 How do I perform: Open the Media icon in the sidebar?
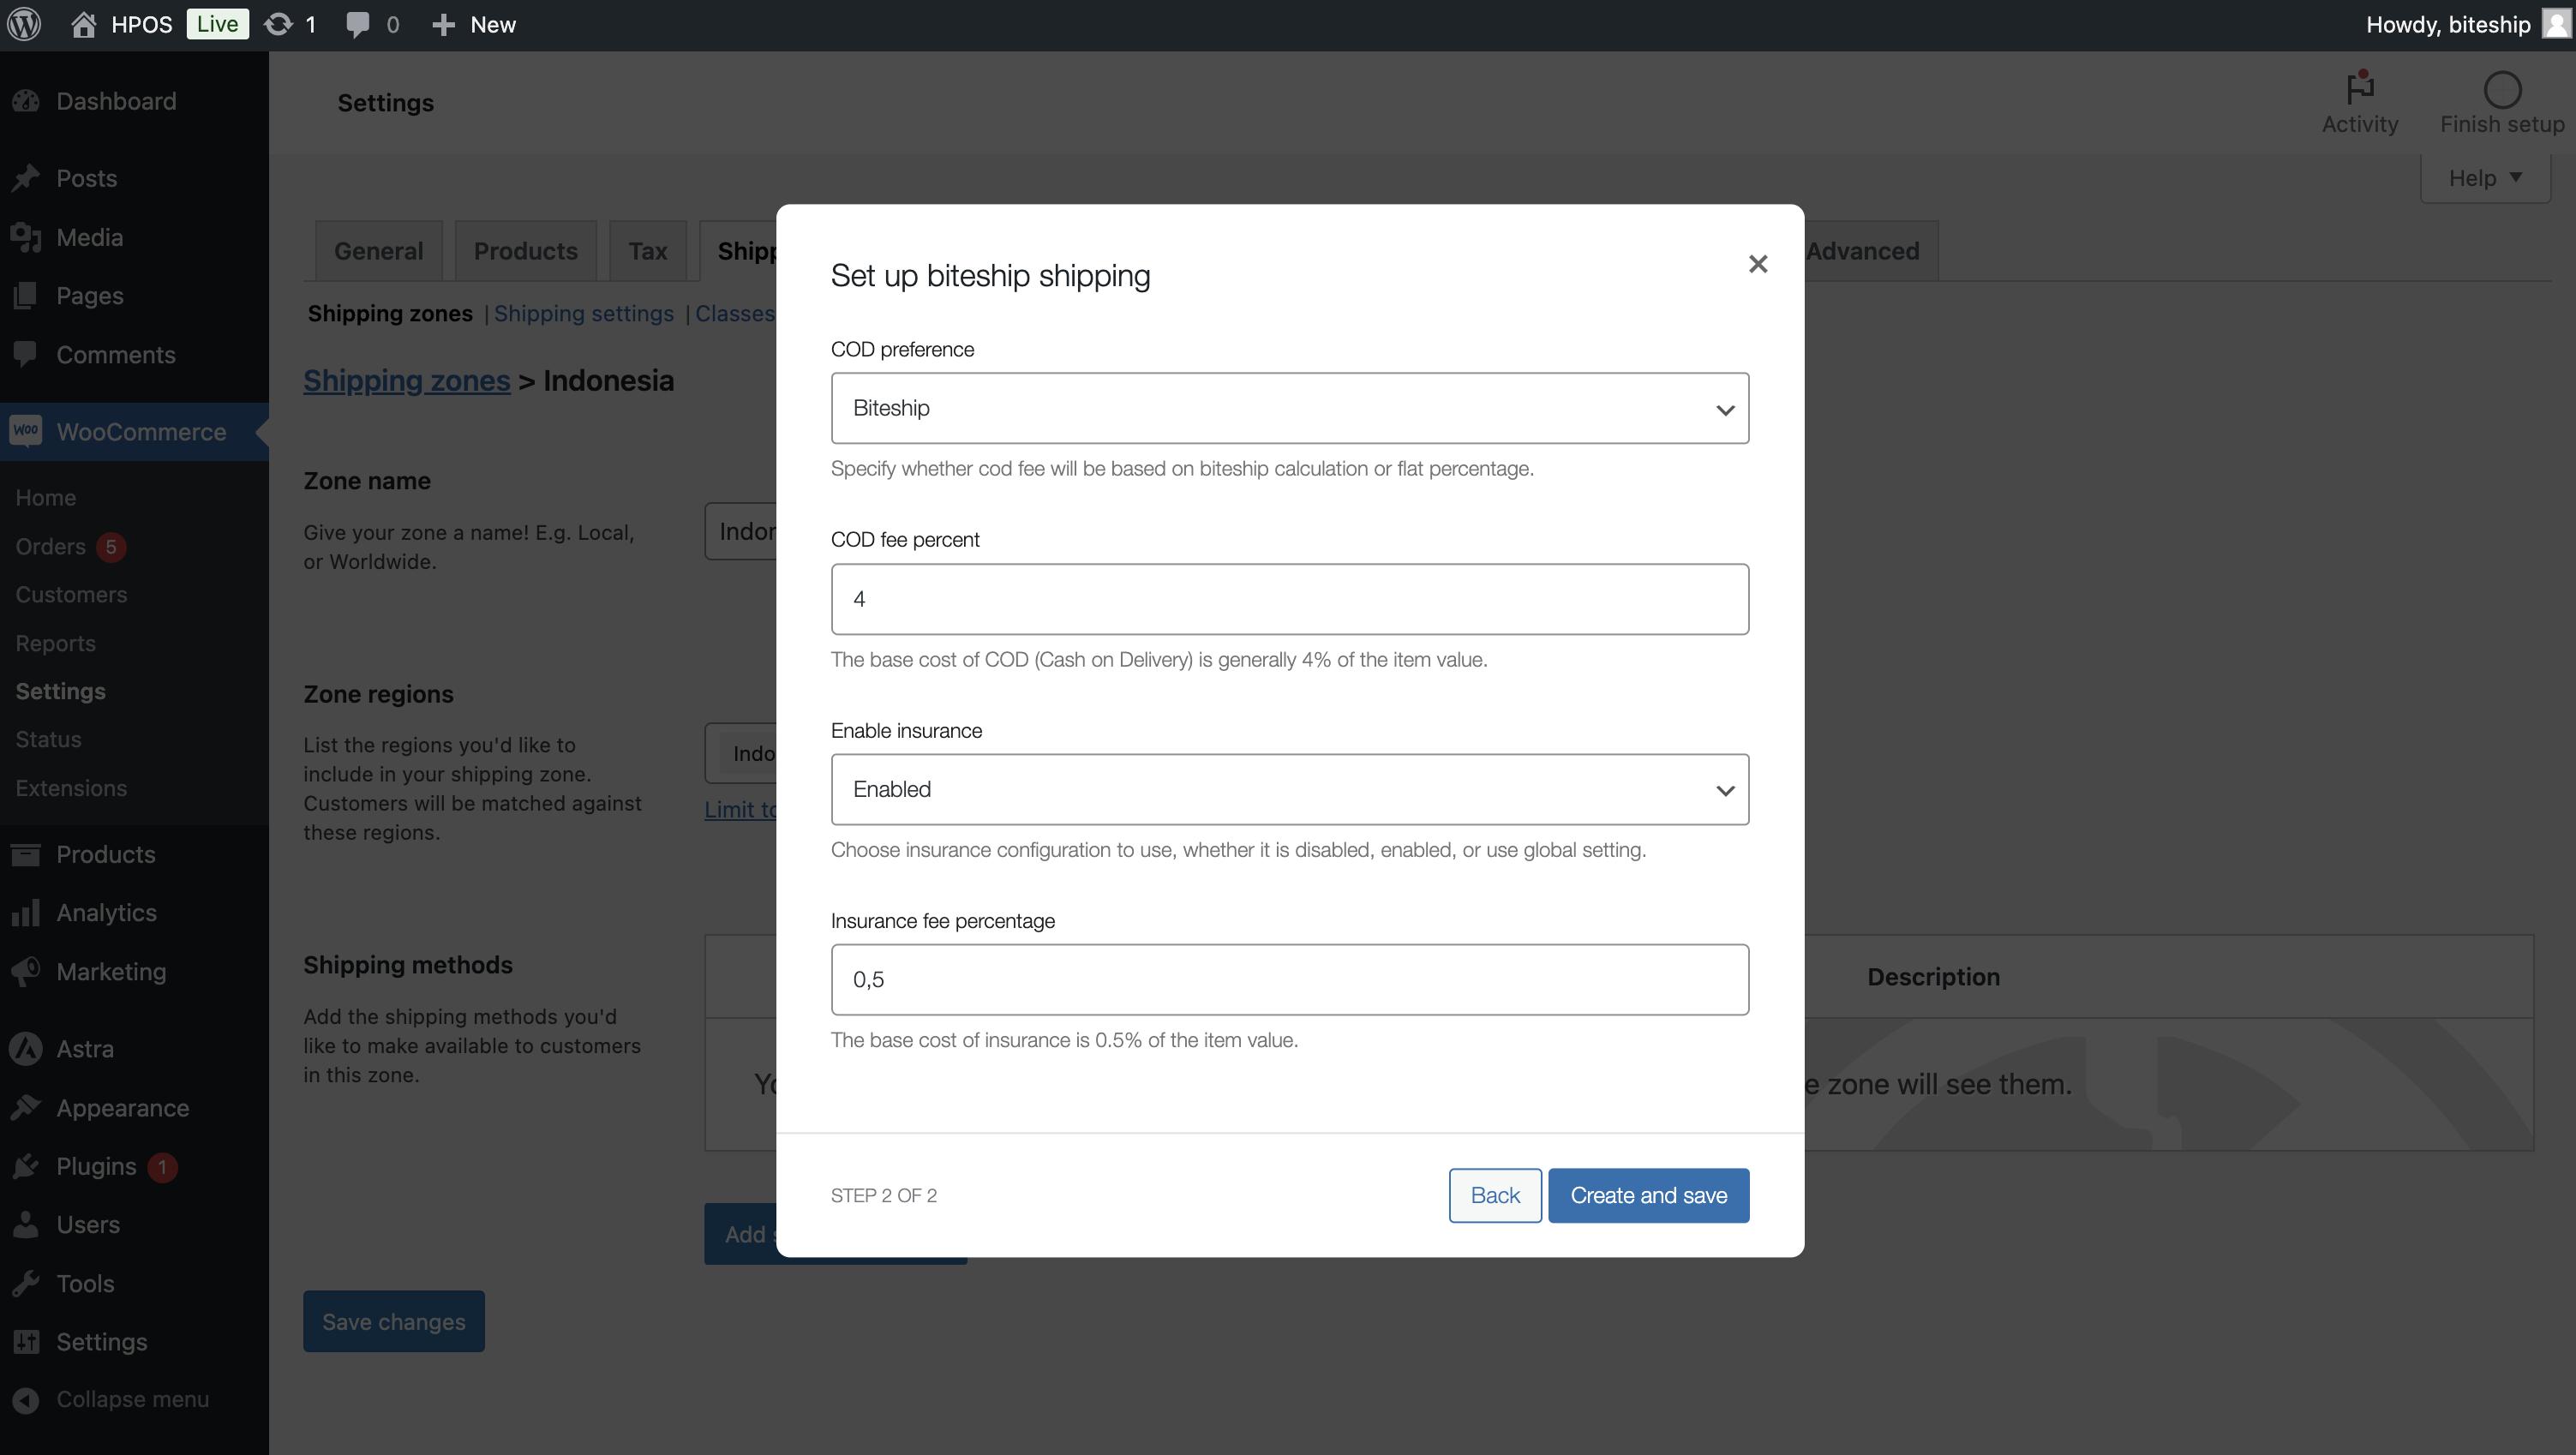(26, 237)
